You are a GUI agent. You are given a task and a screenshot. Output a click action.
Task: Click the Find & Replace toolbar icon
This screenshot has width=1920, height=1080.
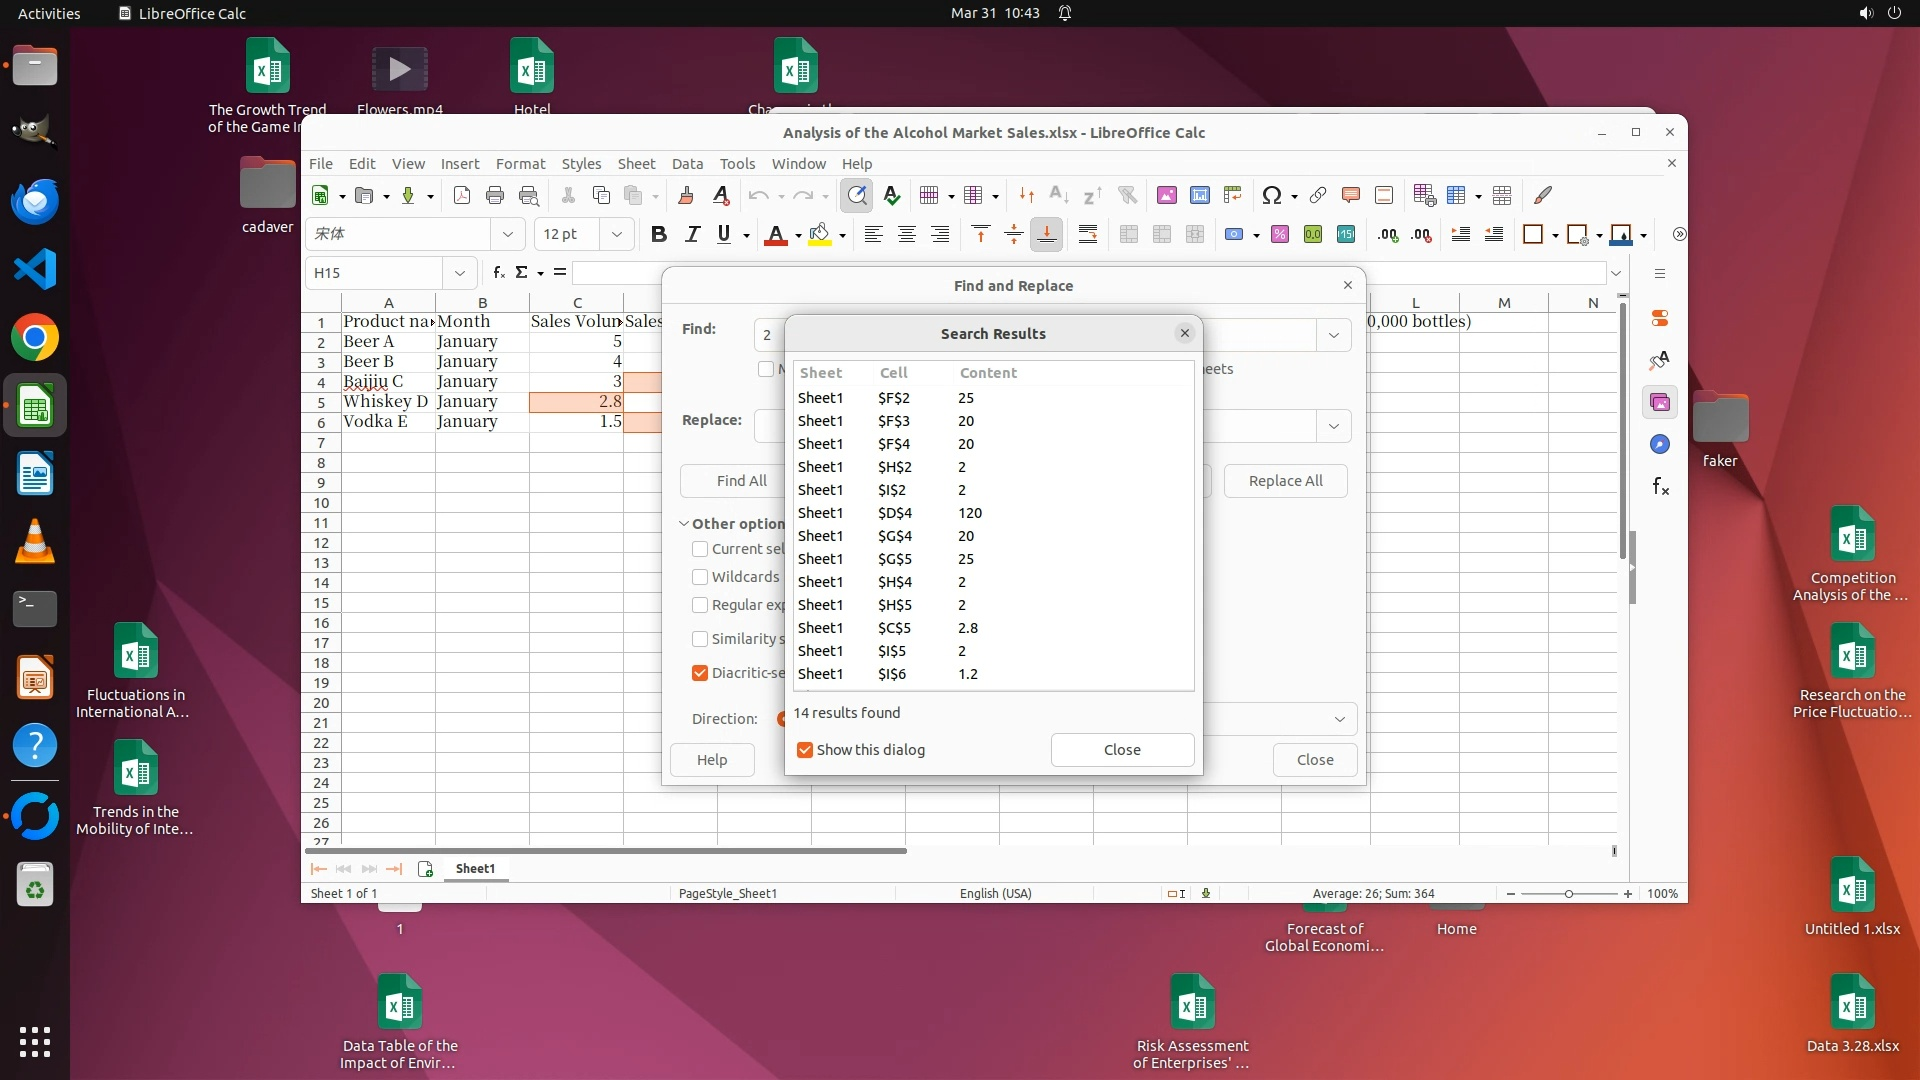coord(857,196)
